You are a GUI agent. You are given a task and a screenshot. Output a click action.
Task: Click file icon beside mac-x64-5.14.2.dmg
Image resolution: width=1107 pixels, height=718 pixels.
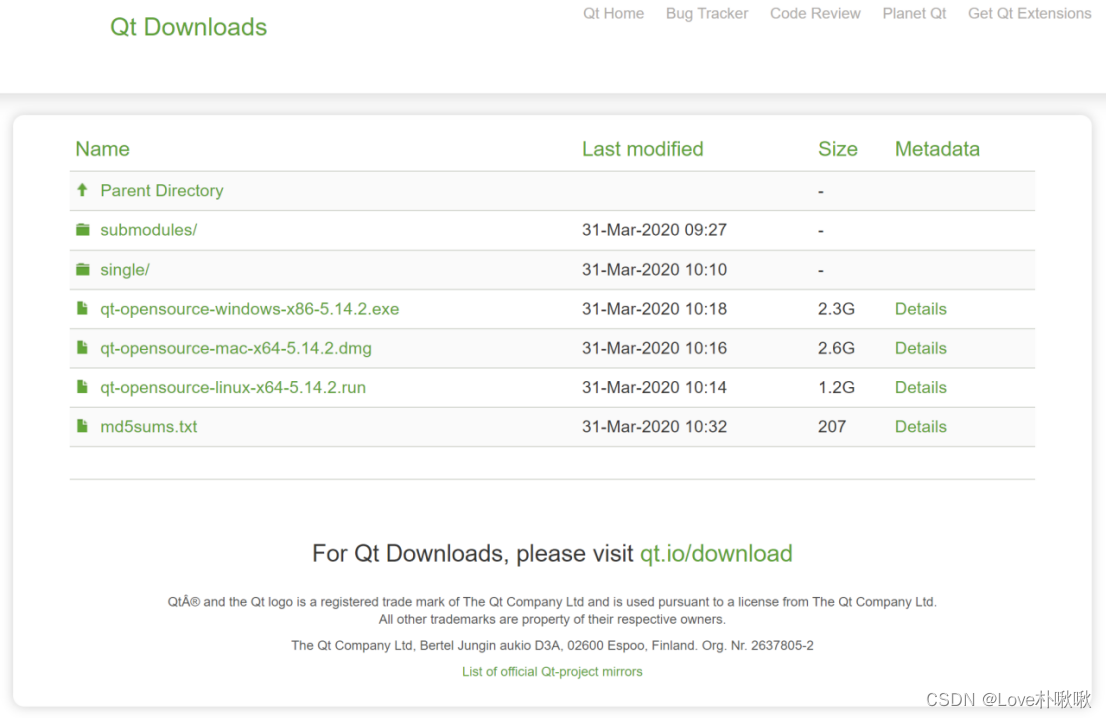(x=83, y=347)
